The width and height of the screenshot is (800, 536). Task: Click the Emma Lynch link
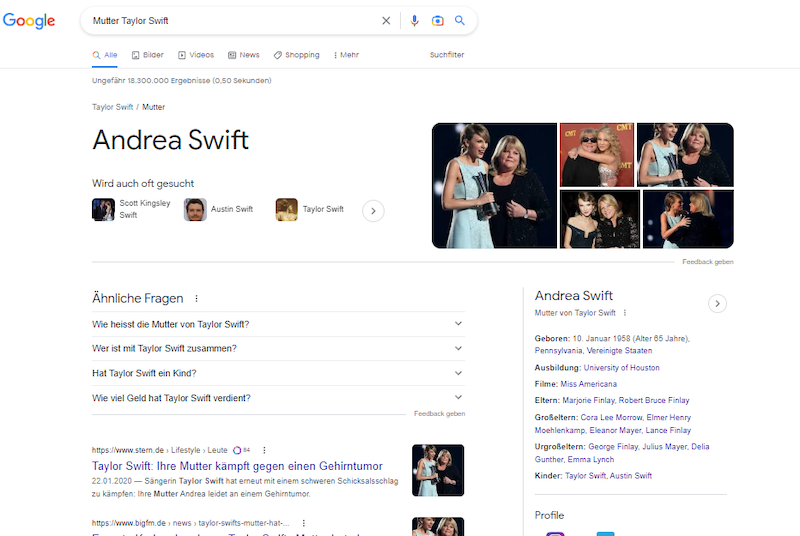[x=591, y=459]
